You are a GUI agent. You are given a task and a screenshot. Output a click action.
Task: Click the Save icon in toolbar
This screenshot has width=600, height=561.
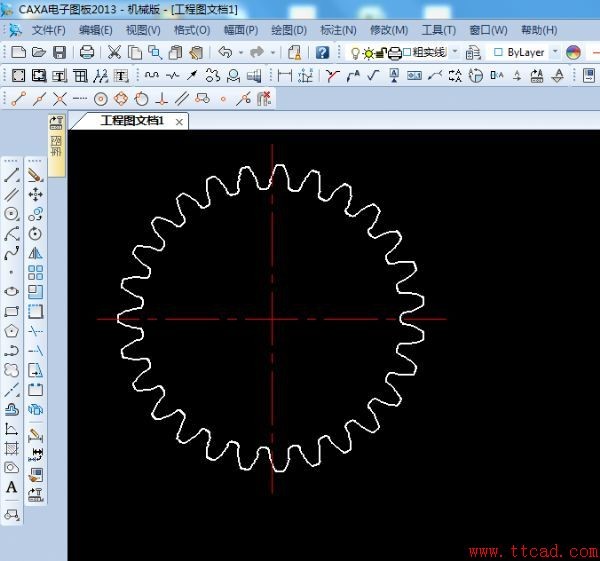[59, 52]
